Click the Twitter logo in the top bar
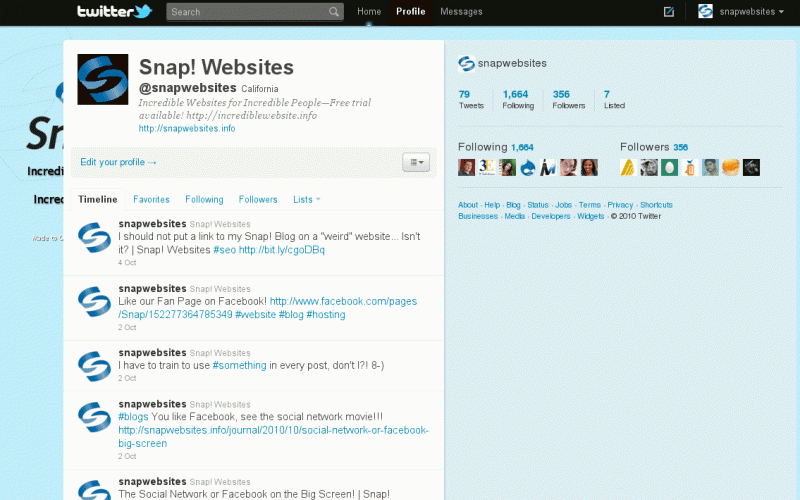Screen dimensions: 800x500 click(x=113, y=12)
